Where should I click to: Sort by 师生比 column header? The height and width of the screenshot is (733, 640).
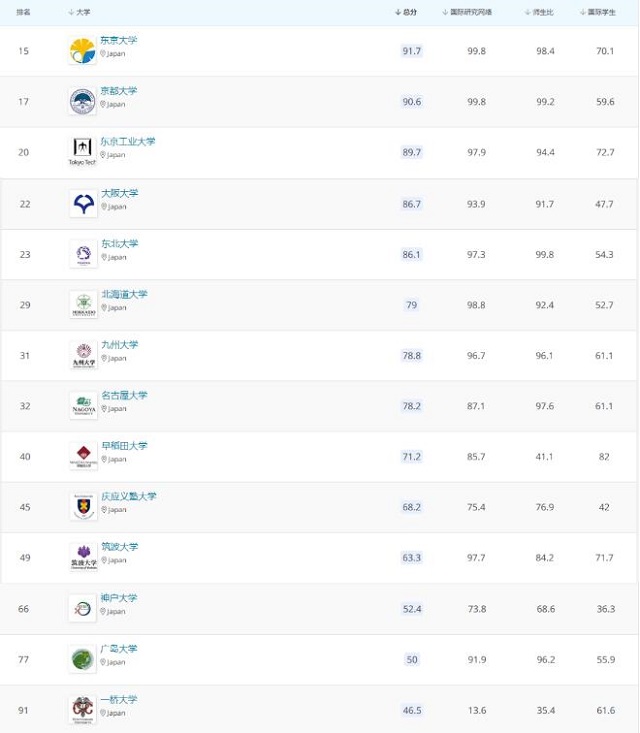pyautogui.click(x=541, y=12)
